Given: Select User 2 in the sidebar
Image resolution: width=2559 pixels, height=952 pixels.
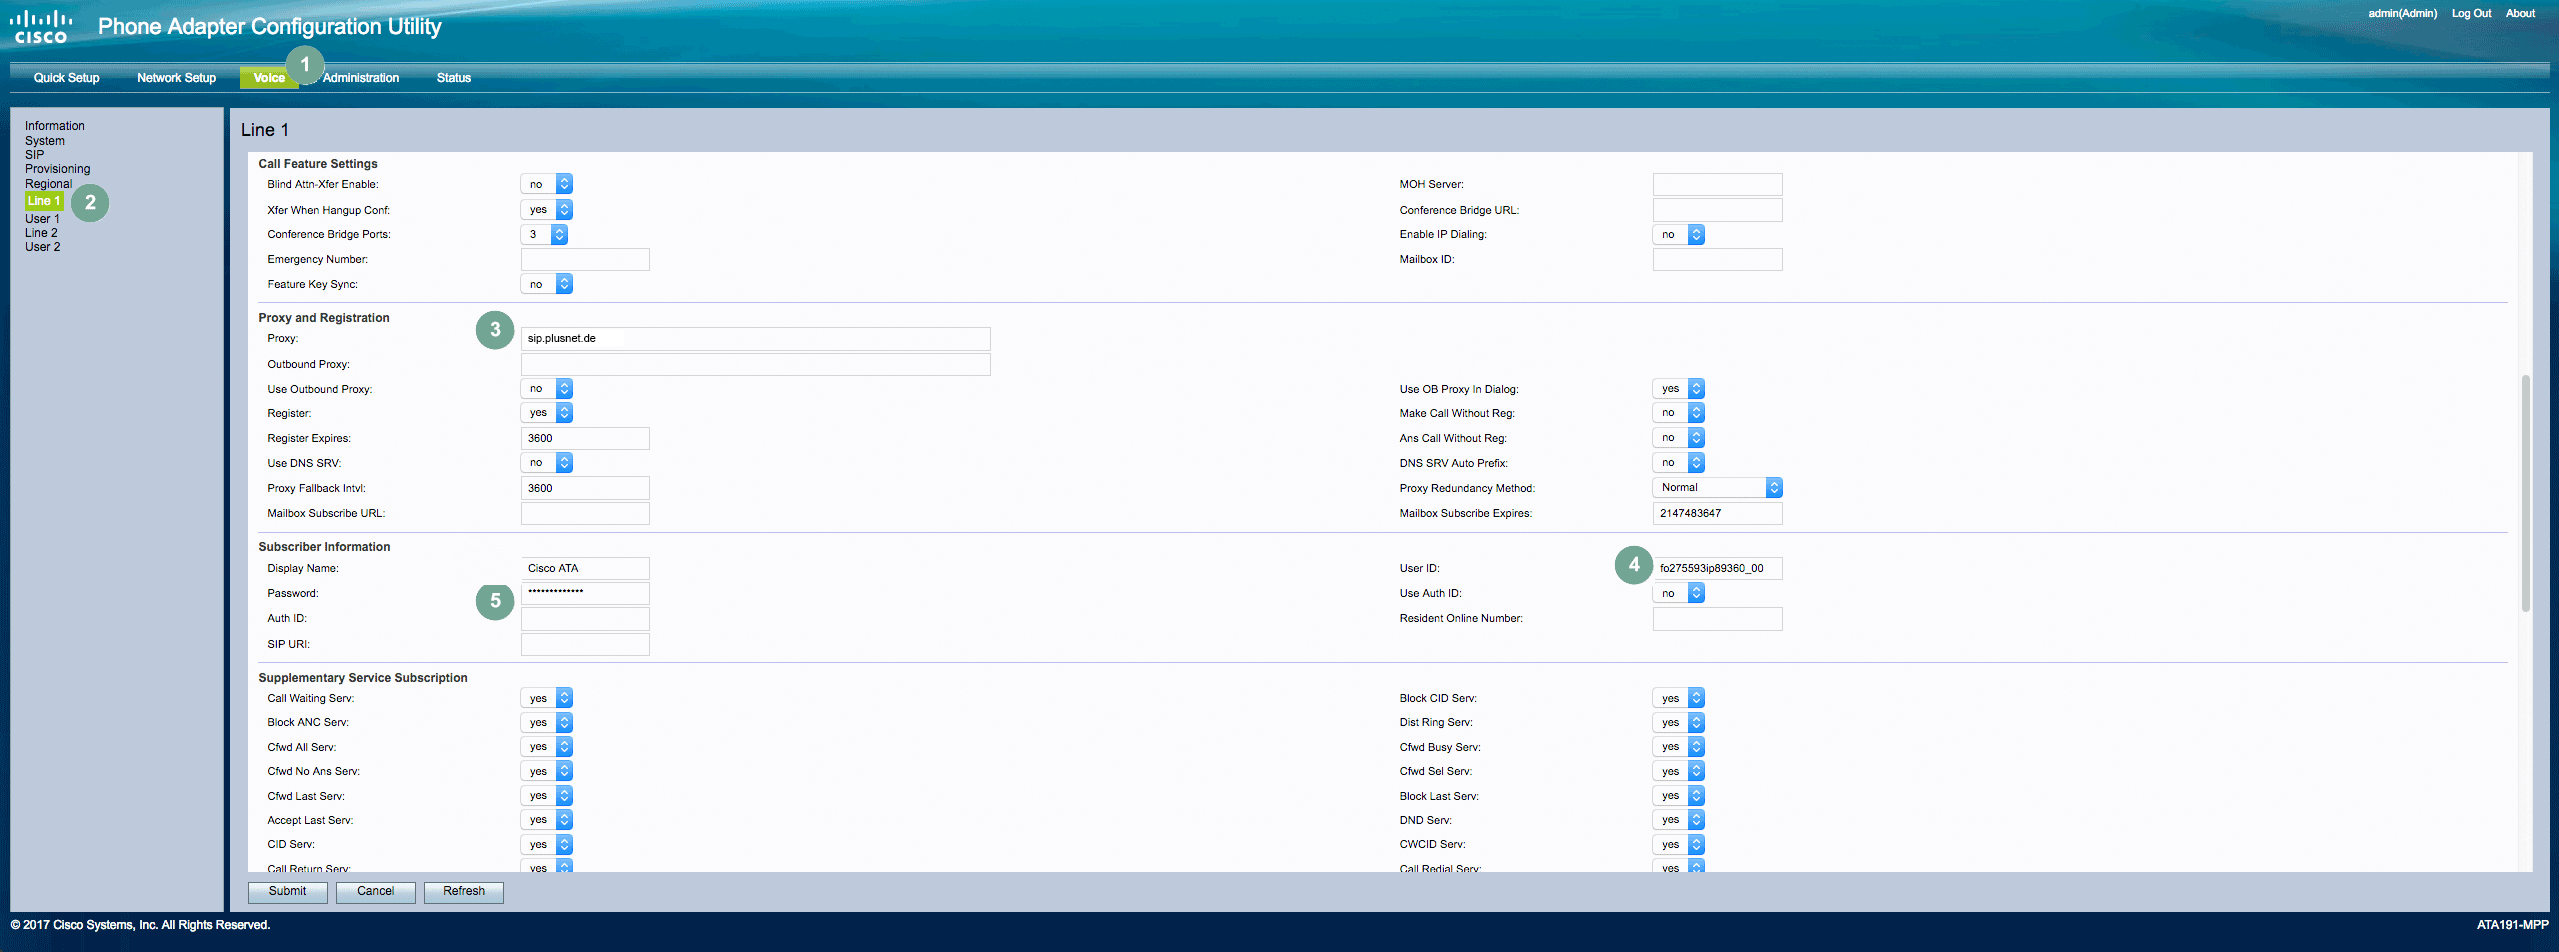Looking at the screenshot, I should [42, 247].
